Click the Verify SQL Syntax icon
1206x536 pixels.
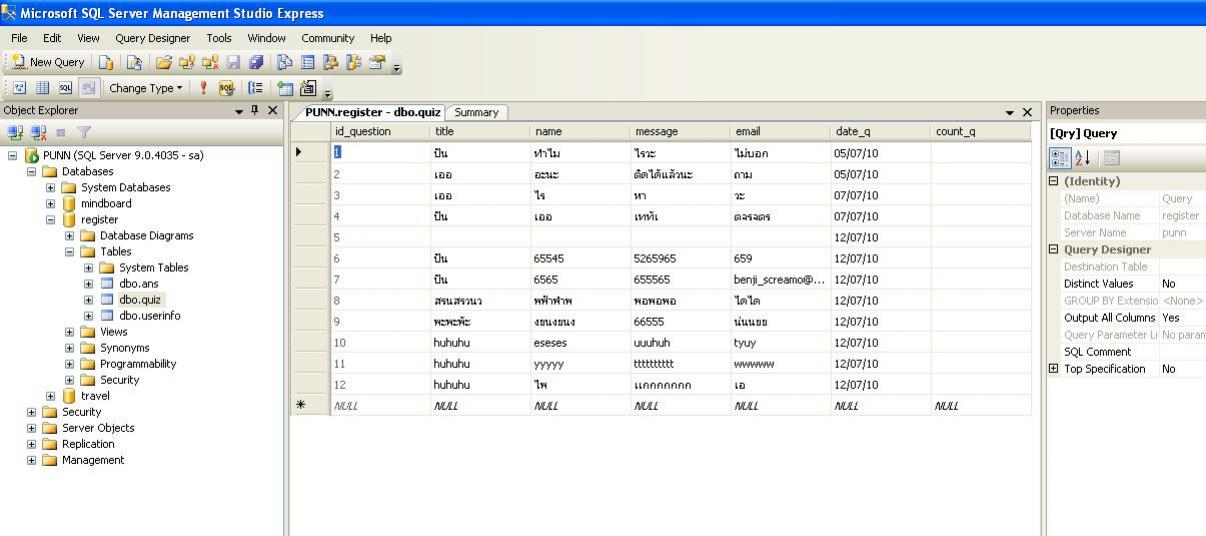click(226, 87)
